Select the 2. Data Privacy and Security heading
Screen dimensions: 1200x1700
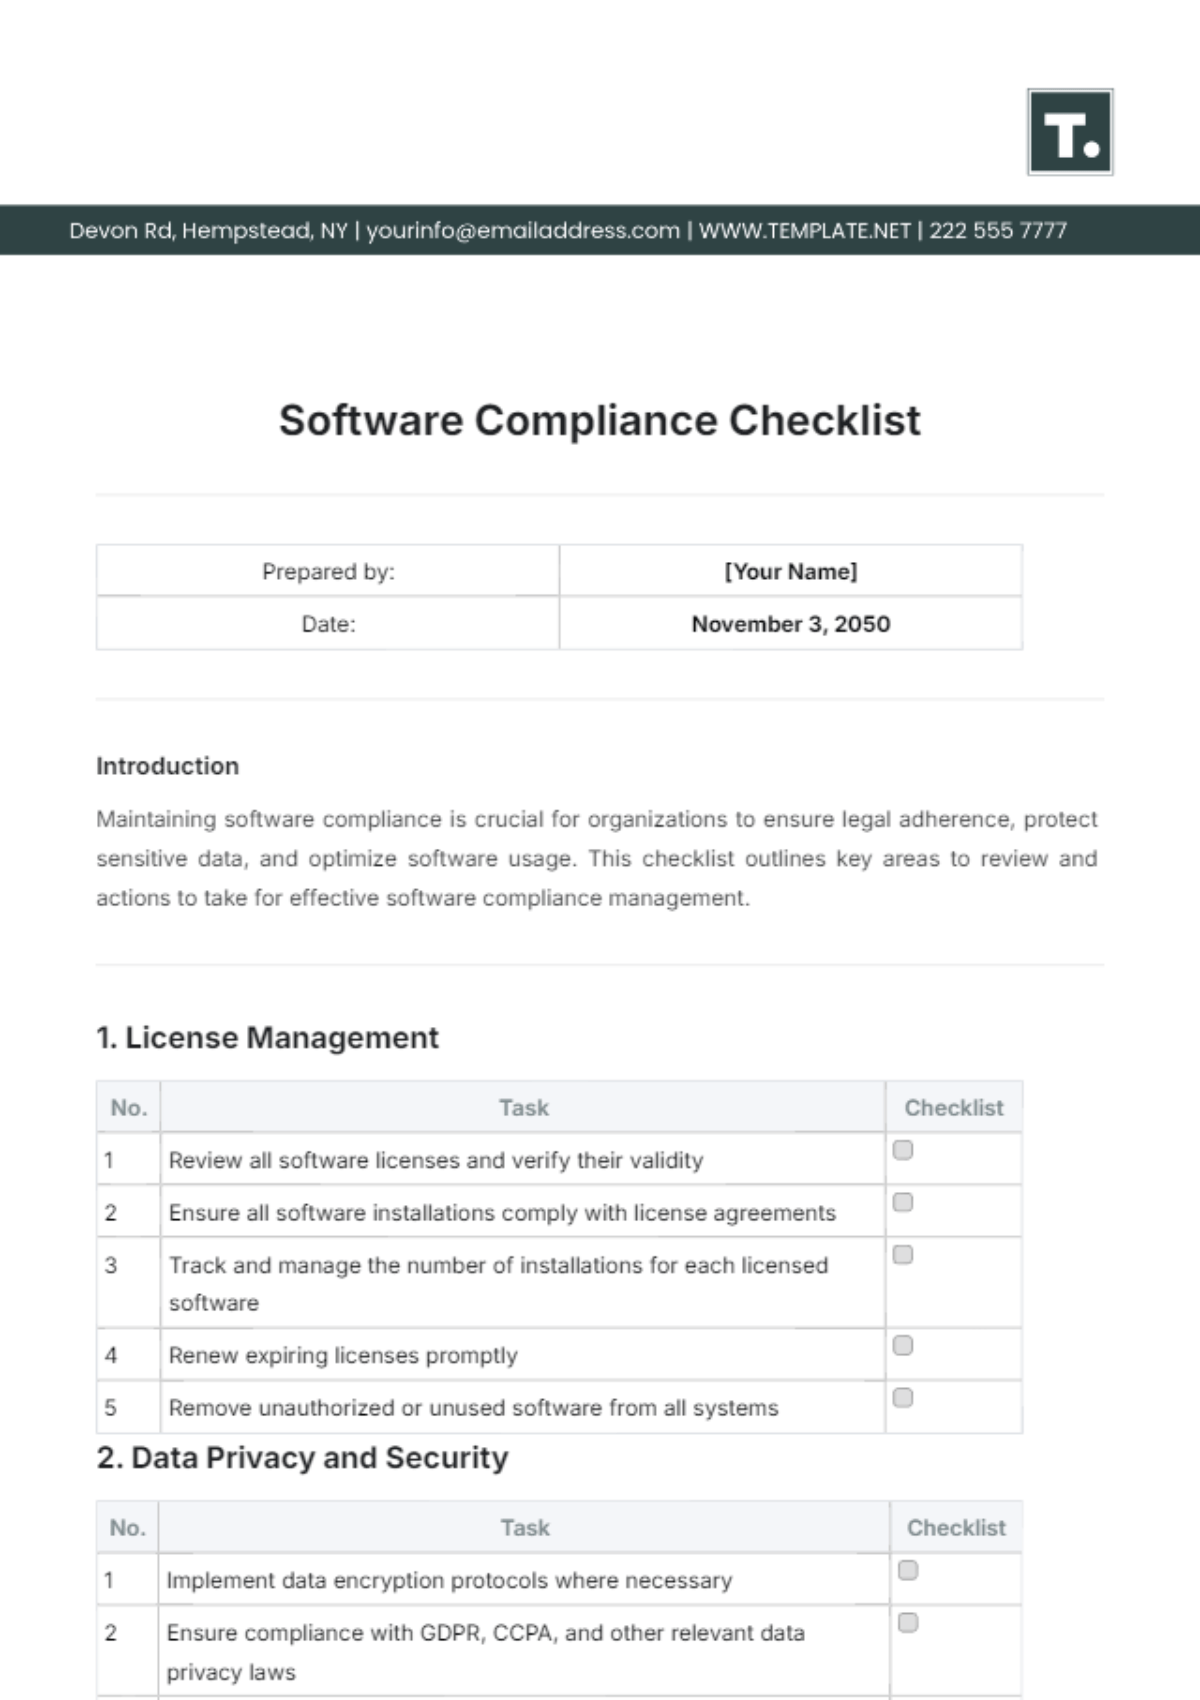click(x=302, y=1458)
